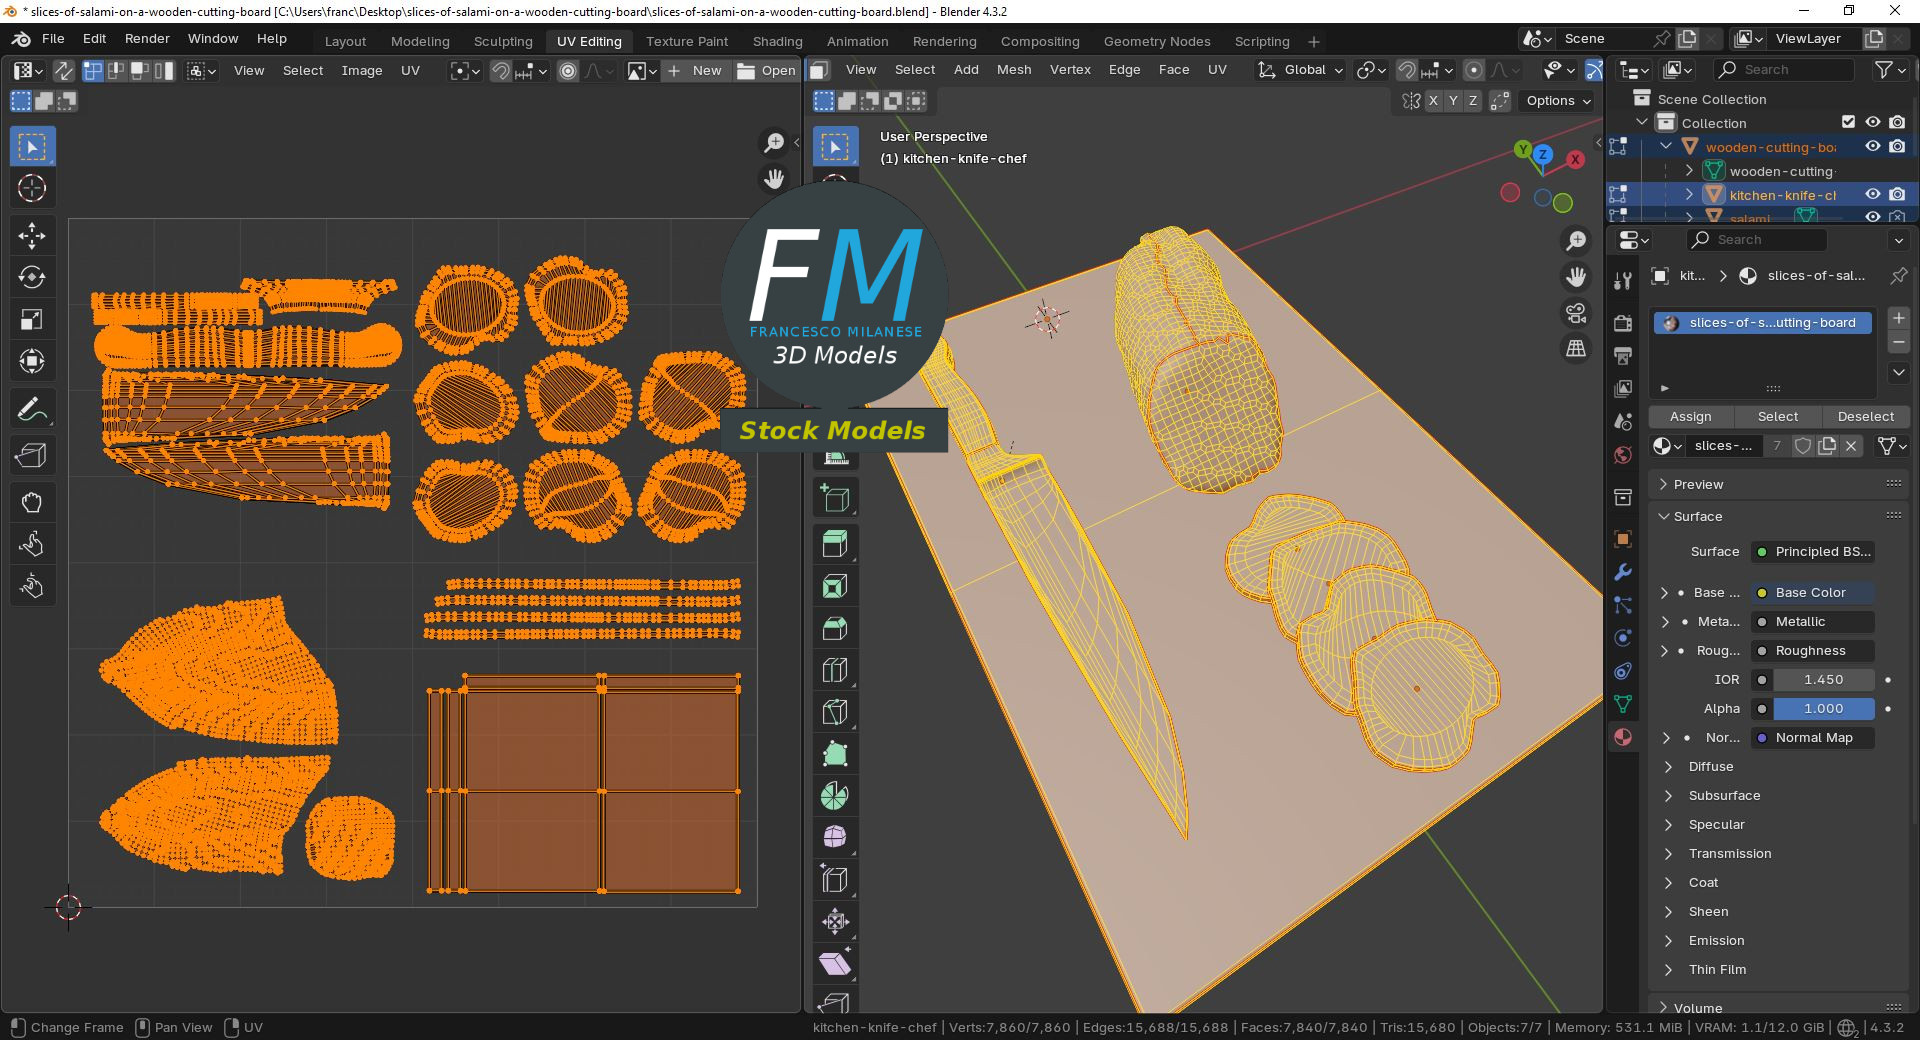Expand the Transmission section

point(1667,854)
